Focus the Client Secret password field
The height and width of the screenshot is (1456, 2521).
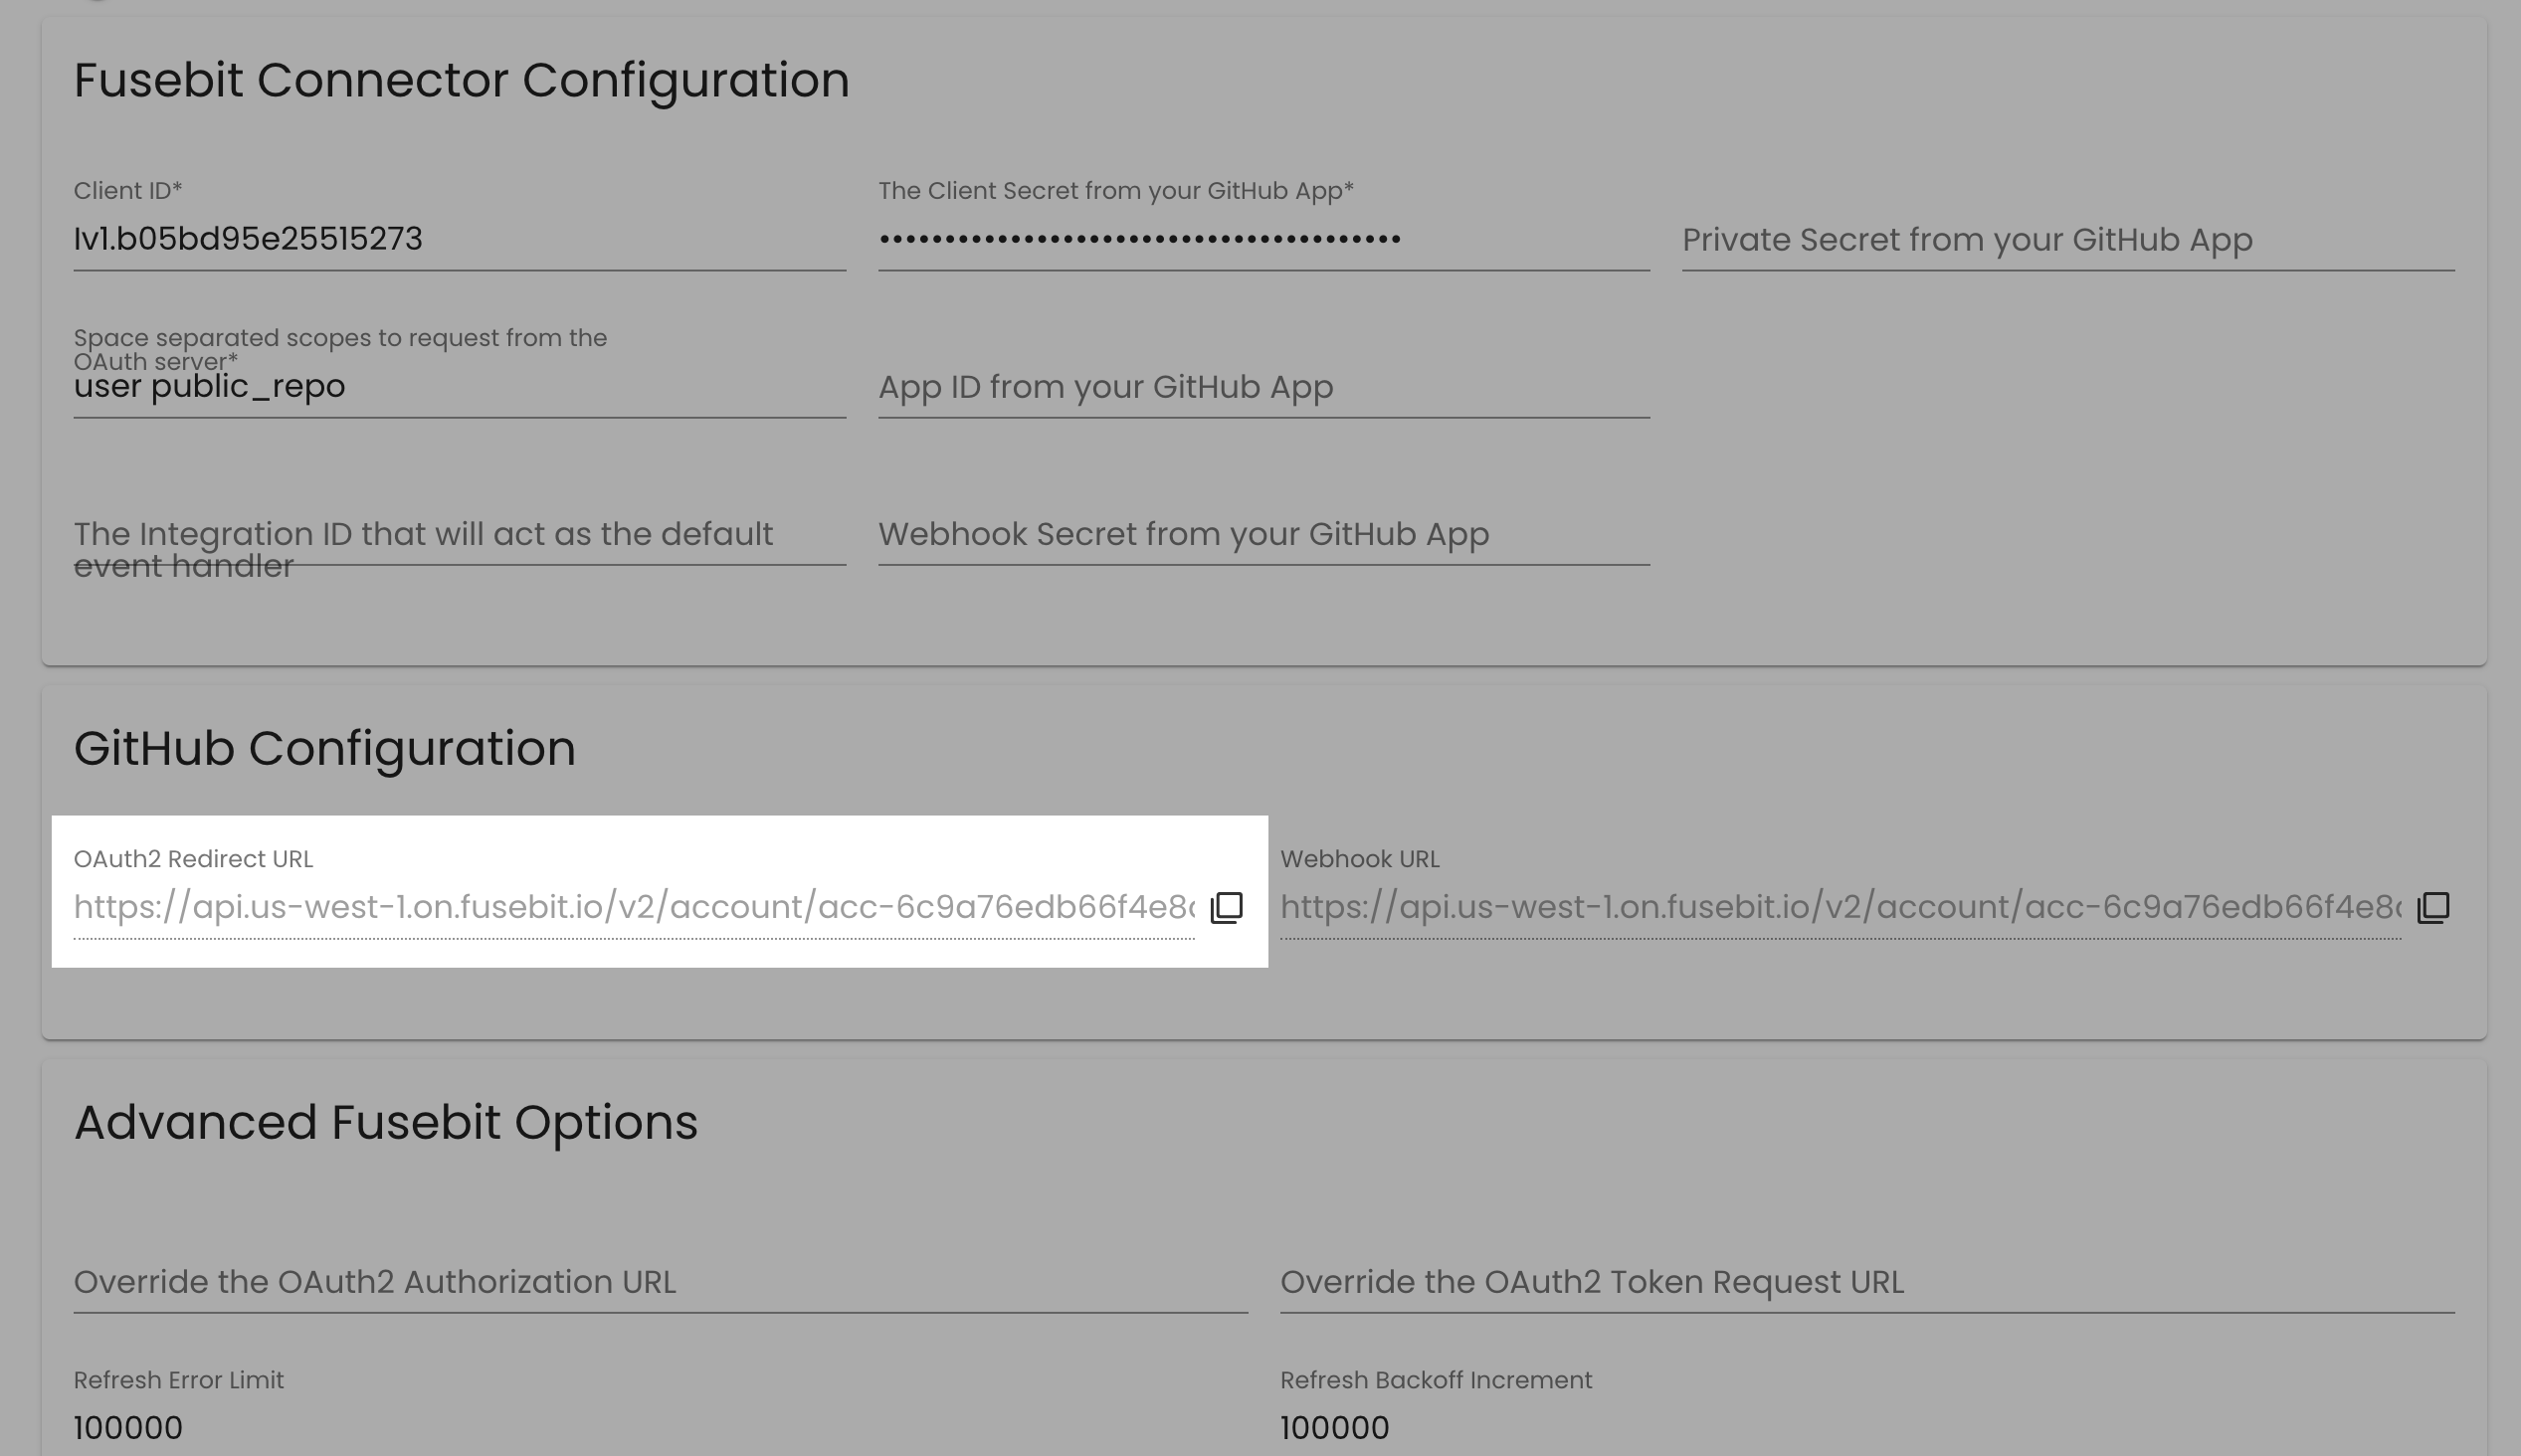(x=1263, y=239)
